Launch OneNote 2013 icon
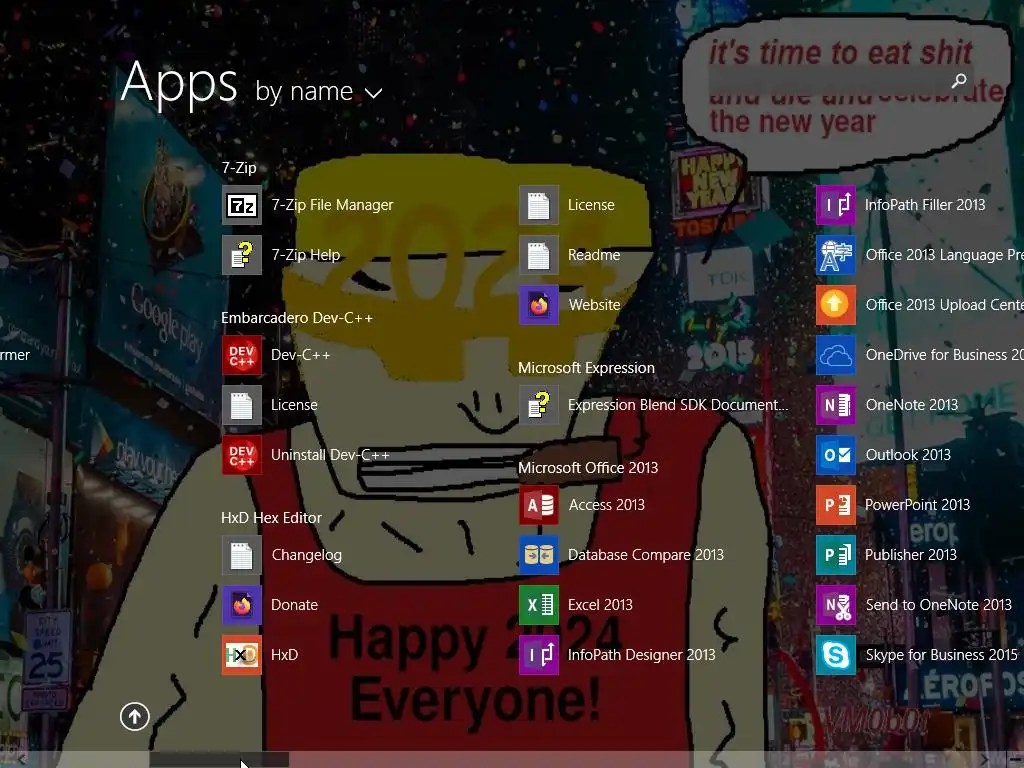The width and height of the screenshot is (1024, 768). click(x=836, y=405)
